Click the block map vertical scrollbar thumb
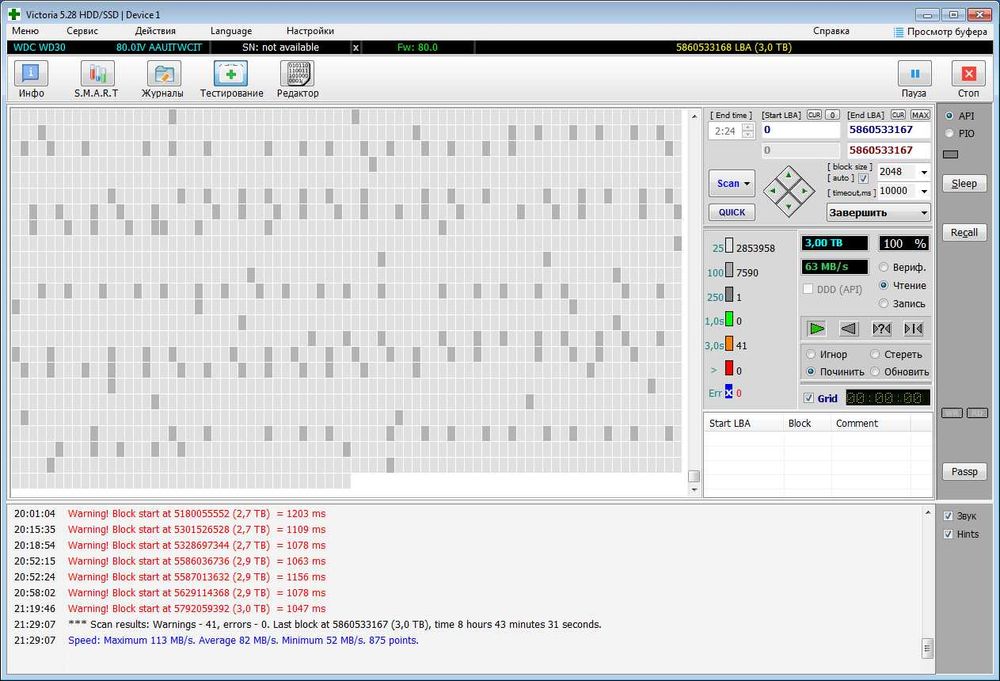 (x=694, y=476)
